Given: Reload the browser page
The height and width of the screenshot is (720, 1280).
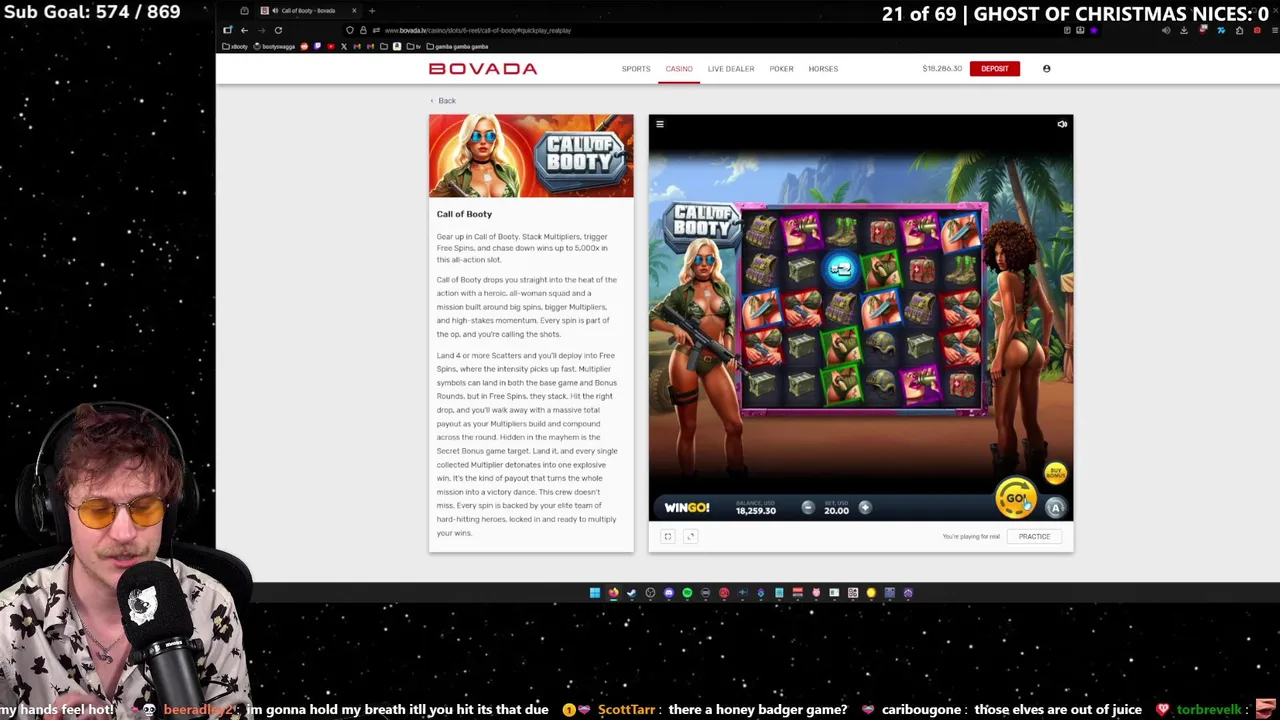Looking at the screenshot, I should [278, 30].
